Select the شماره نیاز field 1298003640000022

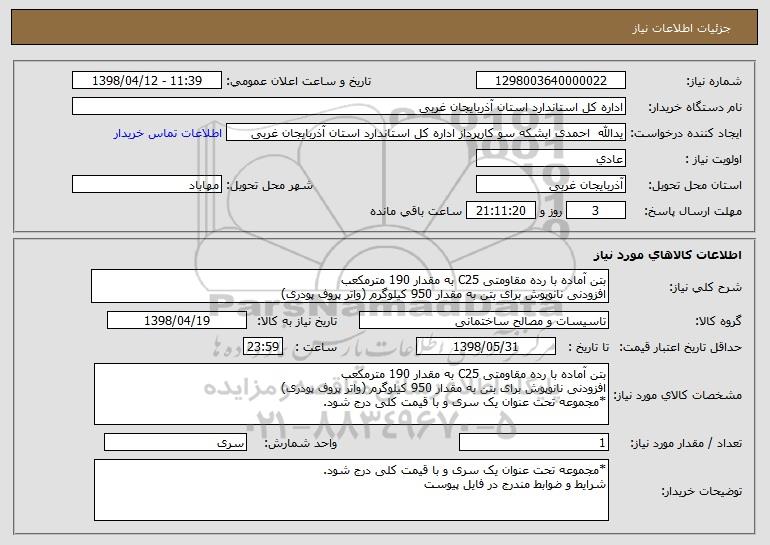coord(550,81)
